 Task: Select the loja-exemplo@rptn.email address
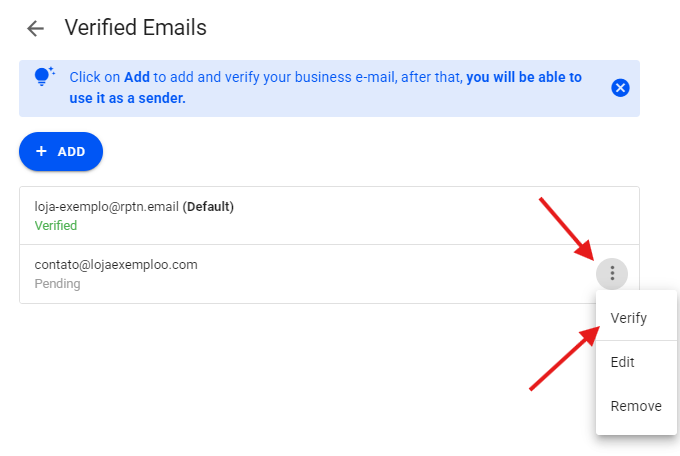point(106,207)
